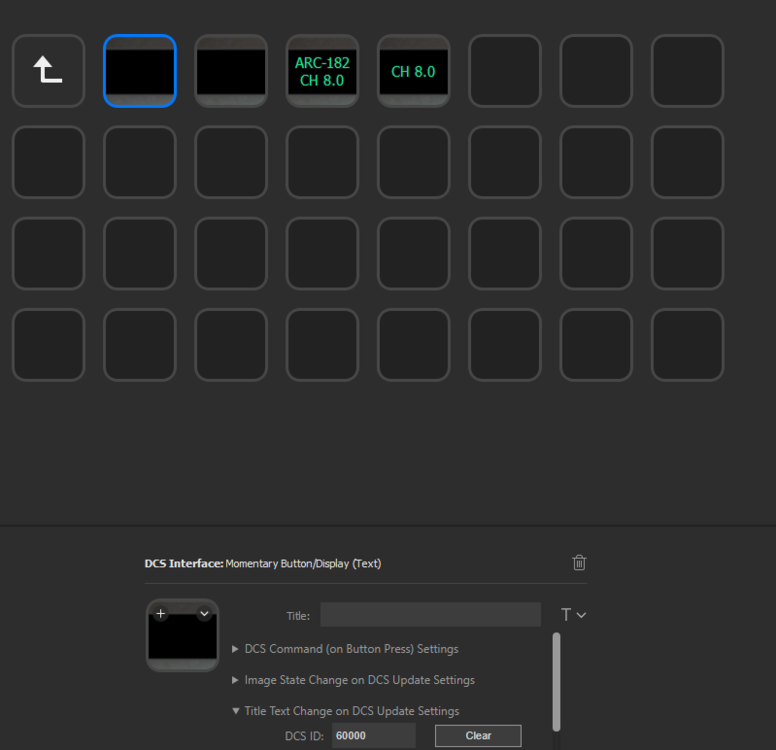
Task: Expand Image State Change on DCS Update Settings
Action: 353,680
